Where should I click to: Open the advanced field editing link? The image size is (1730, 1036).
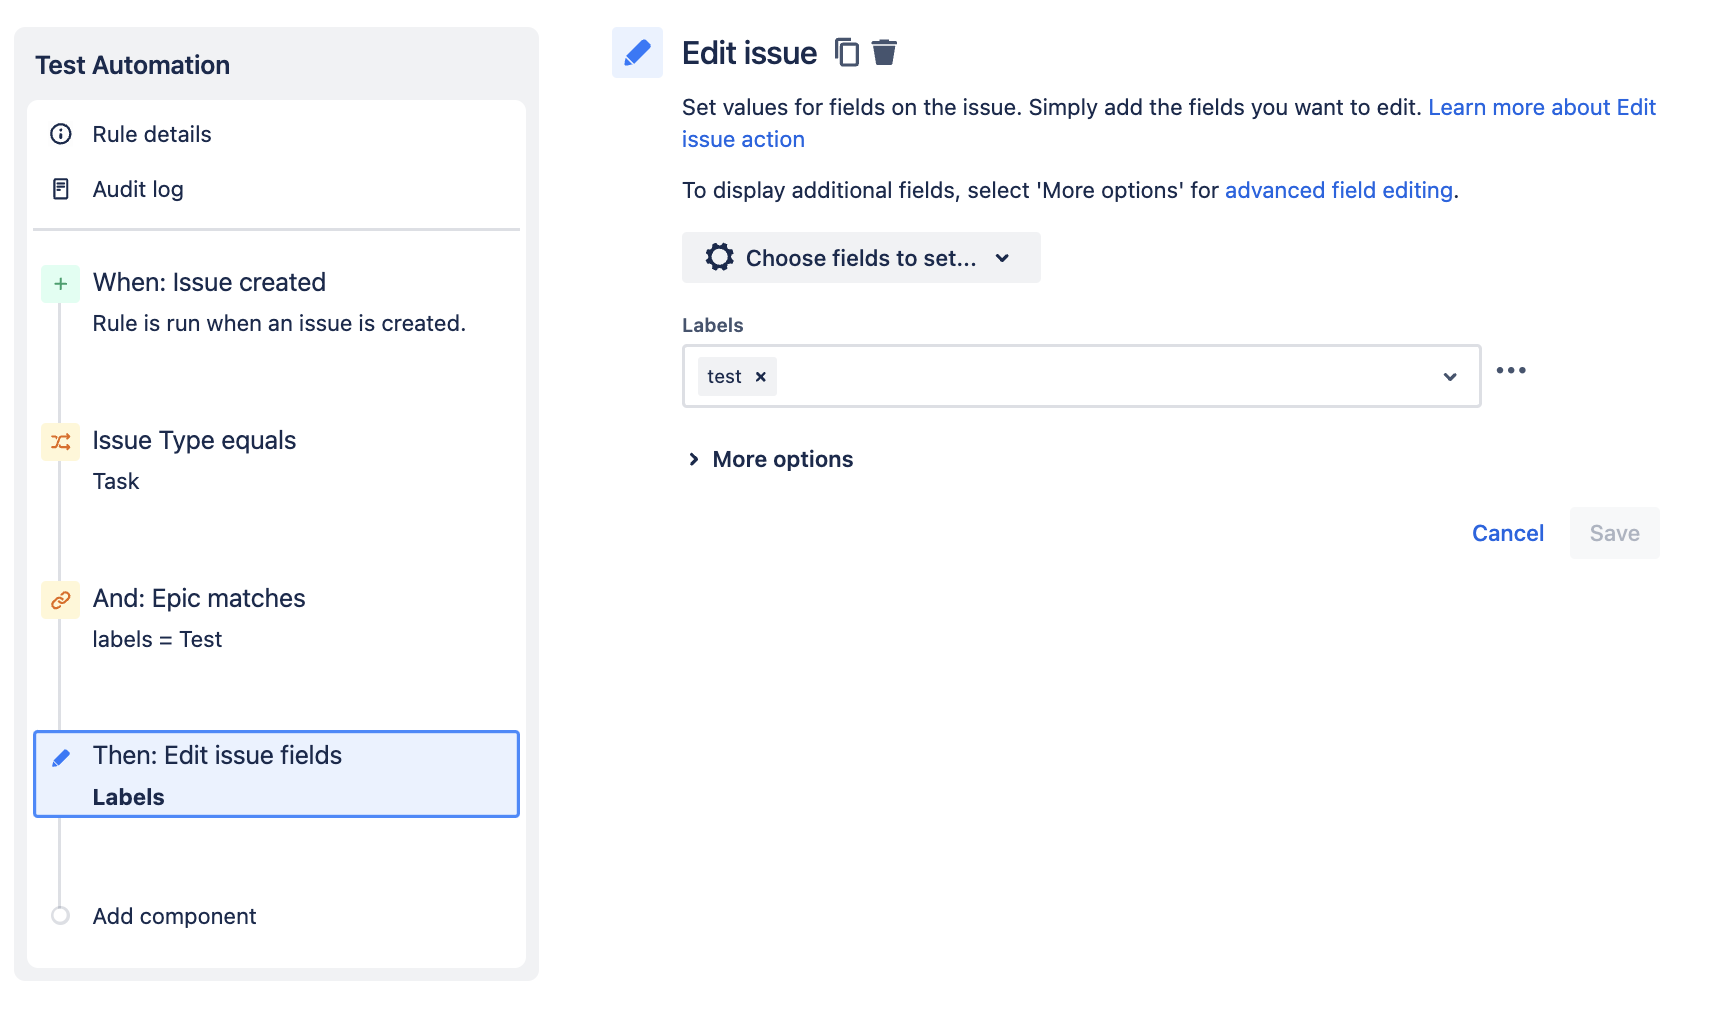click(1338, 190)
